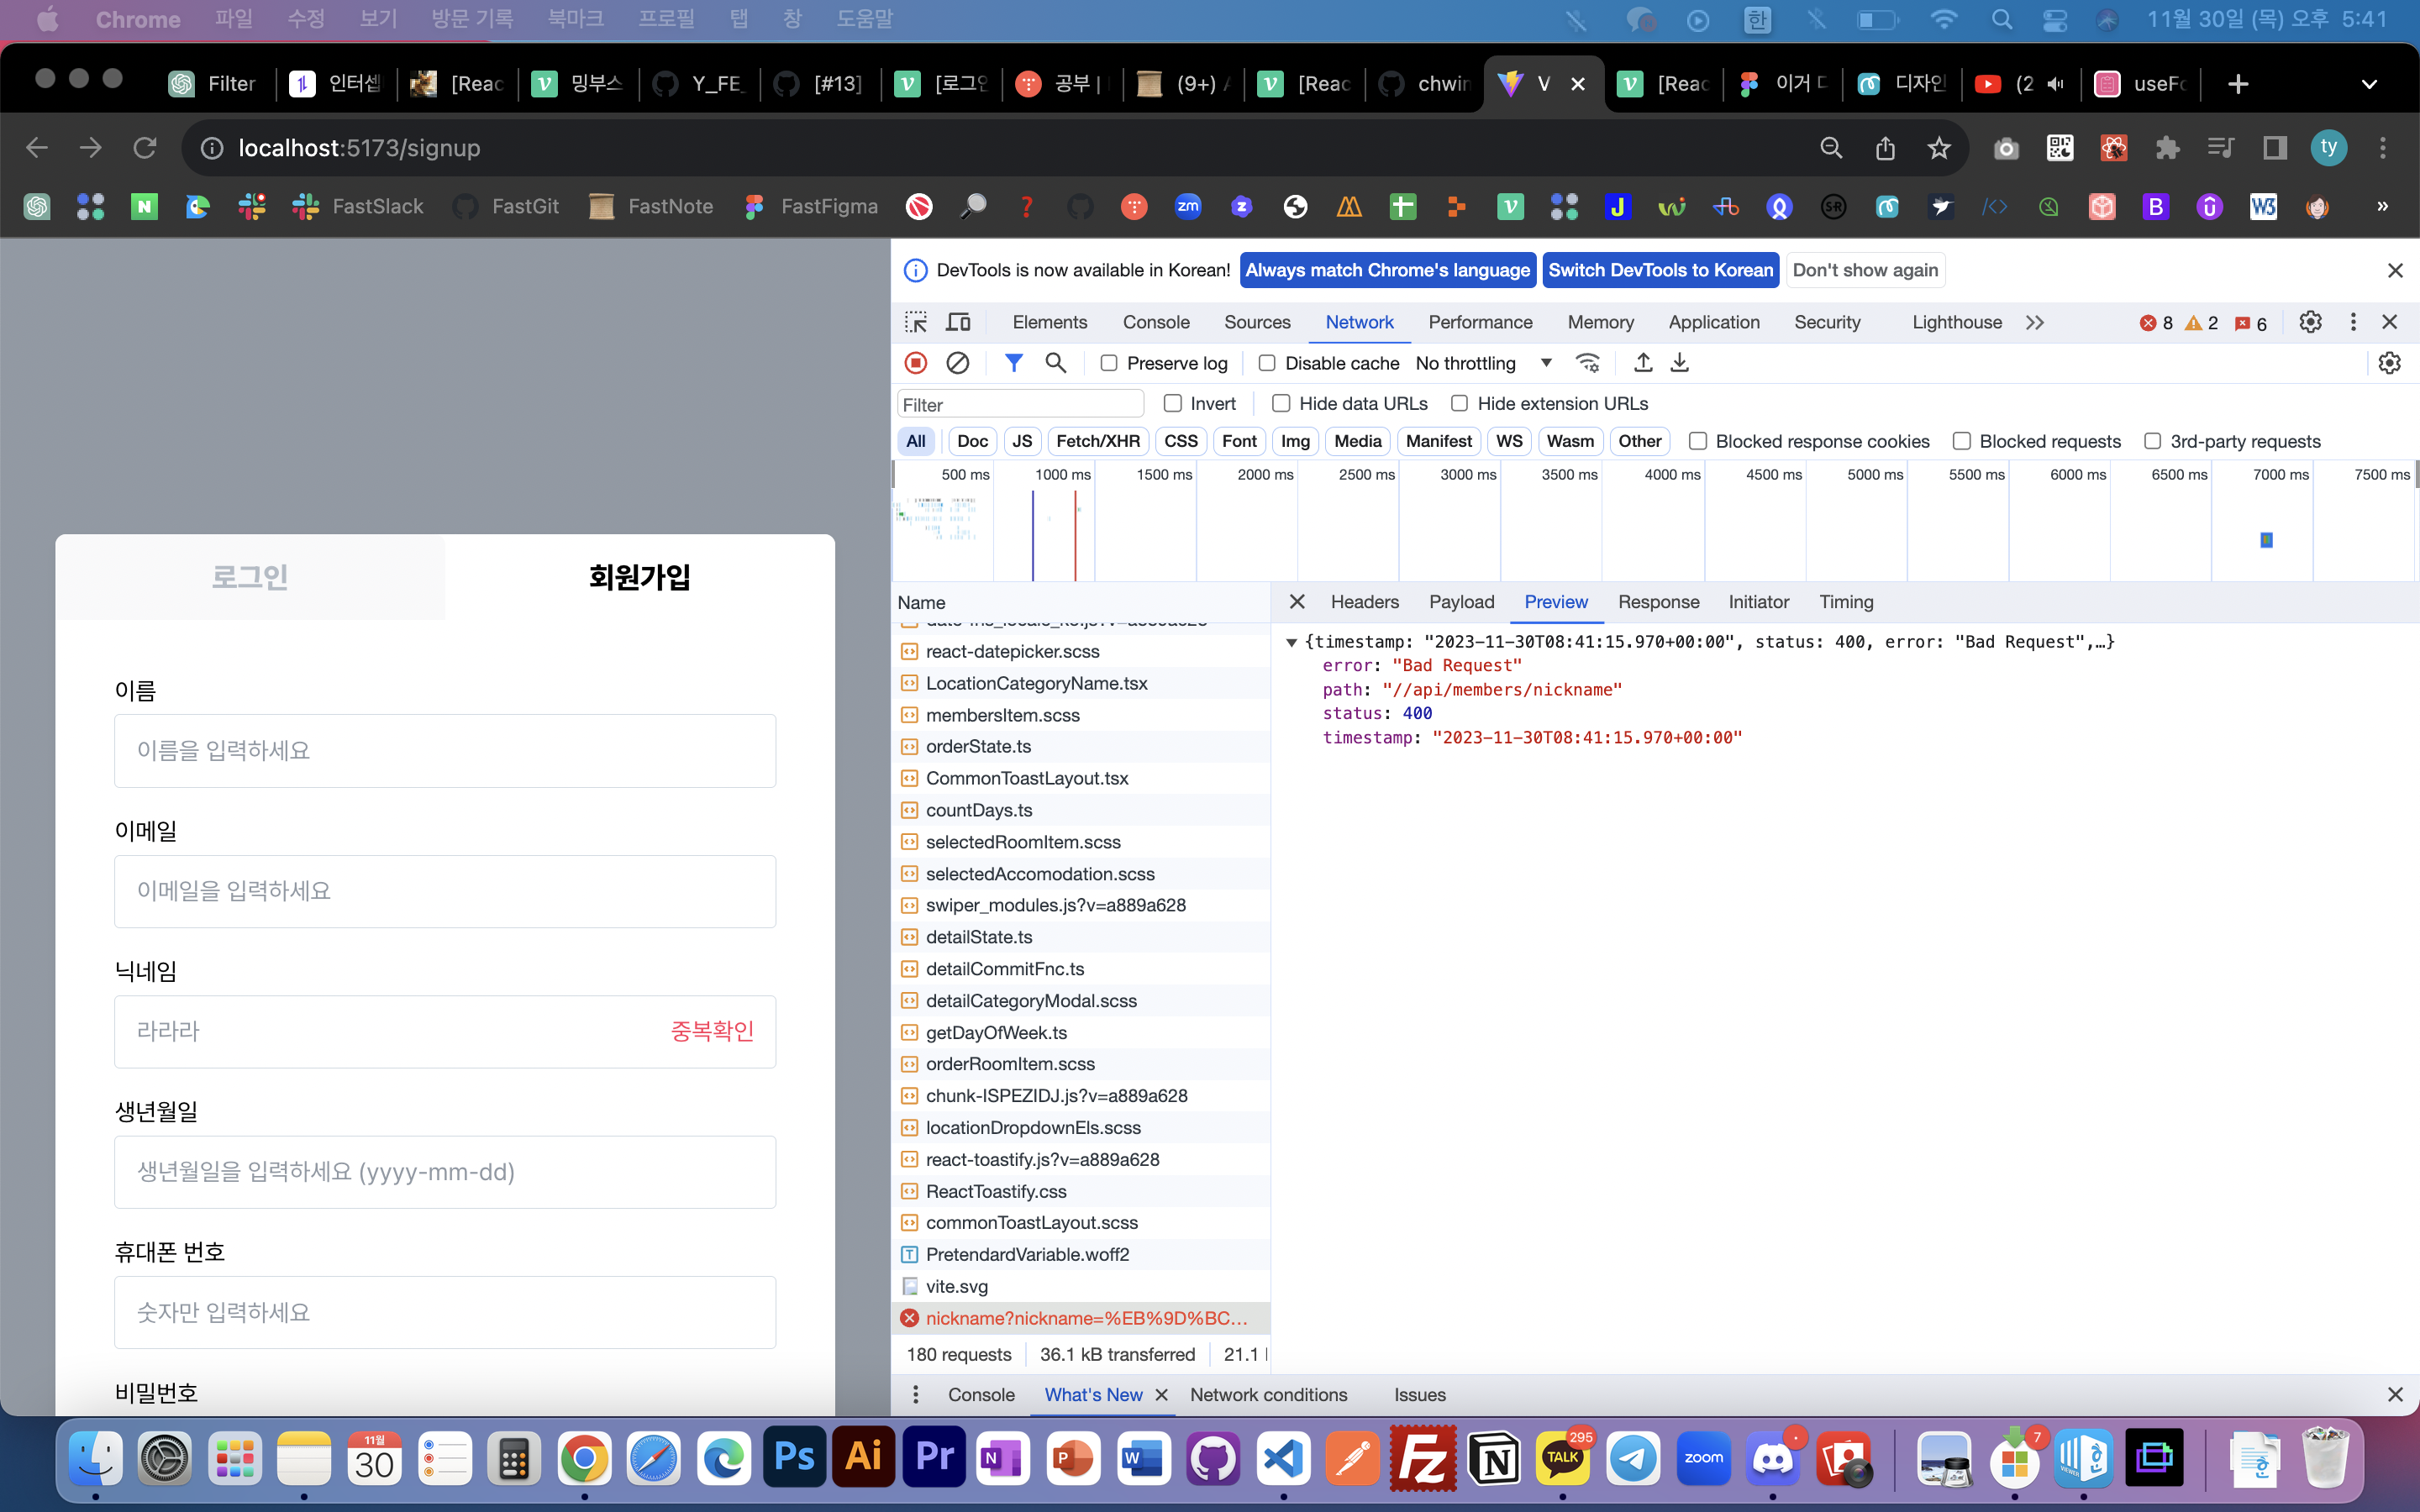Check Hide data URLs
Screen dimensions: 2420x1512
[1280, 403]
